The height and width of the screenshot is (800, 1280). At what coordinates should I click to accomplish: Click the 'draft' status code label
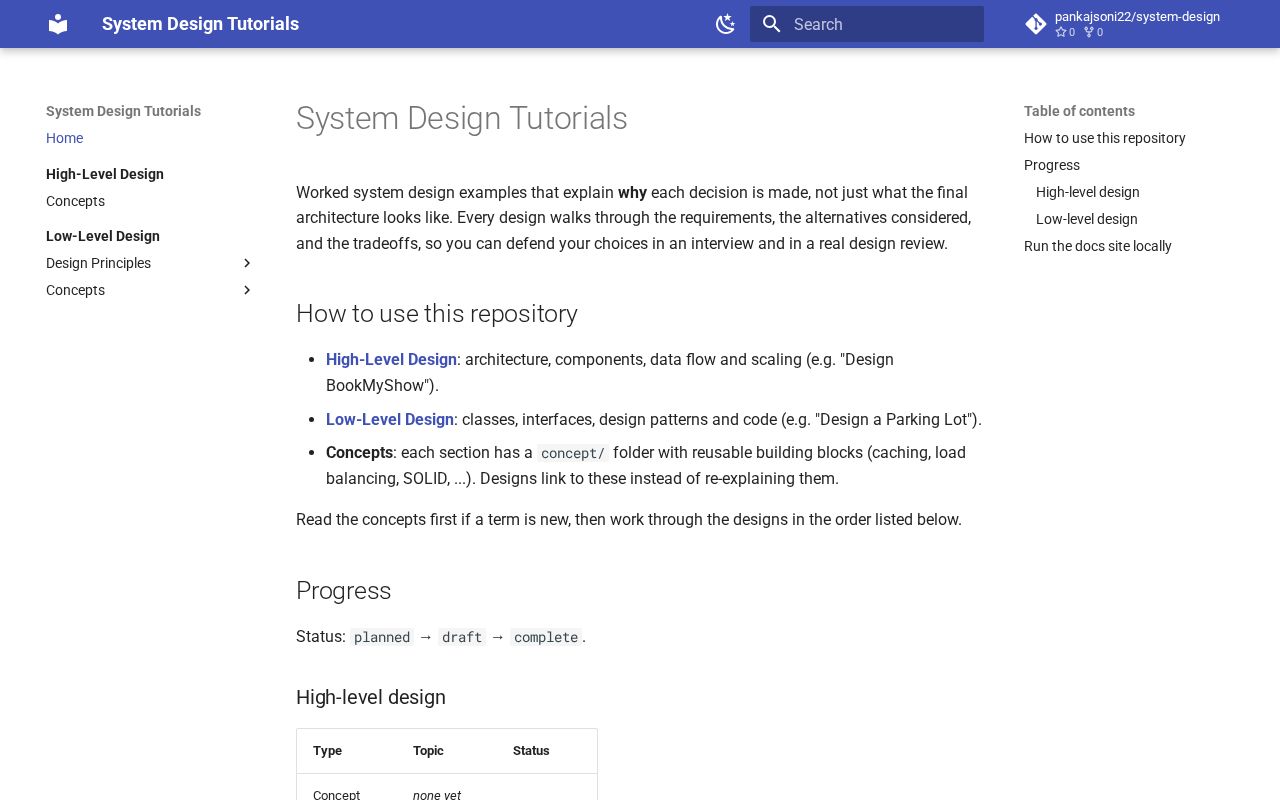462,637
